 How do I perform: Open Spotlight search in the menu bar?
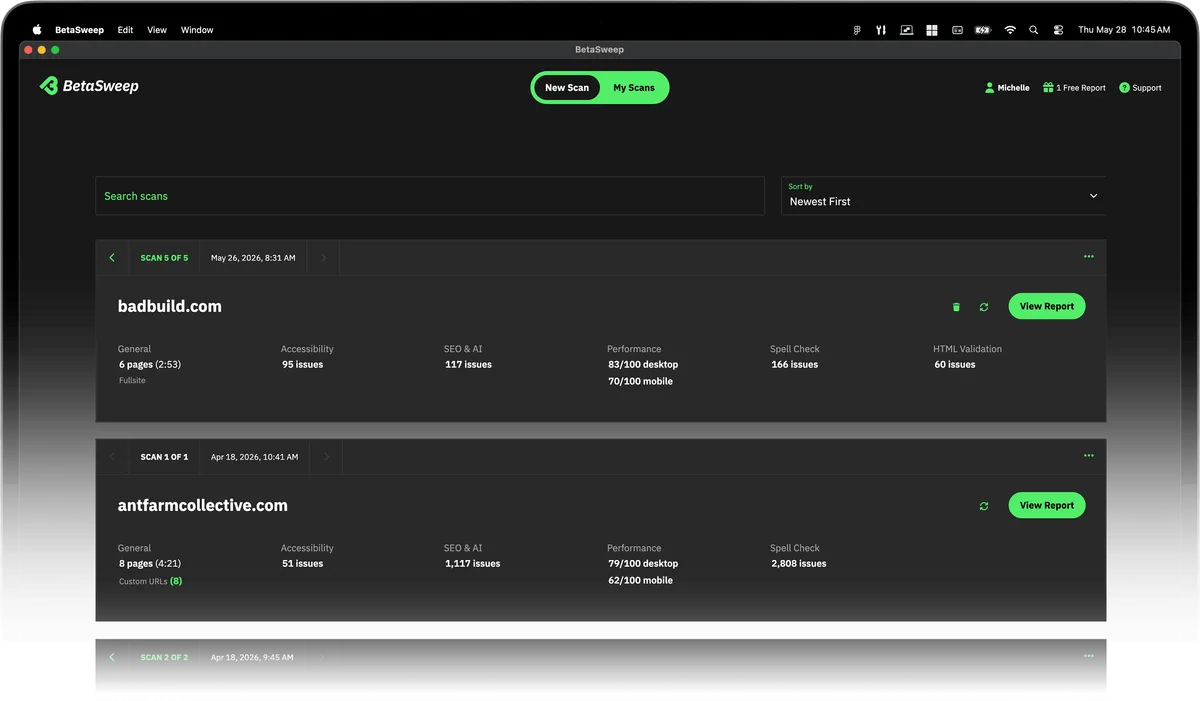tap(1034, 30)
